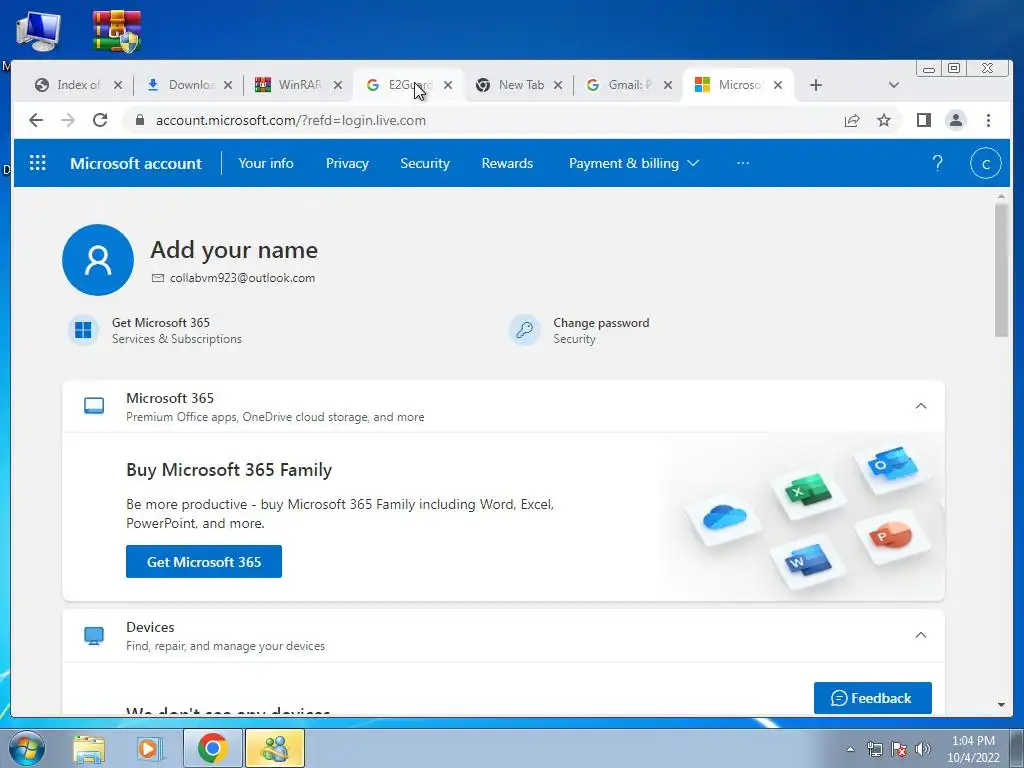Click the Windows logo icon beside Get Microsoft 365
Viewport: 1024px width, 768px height.
coord(84,330)
